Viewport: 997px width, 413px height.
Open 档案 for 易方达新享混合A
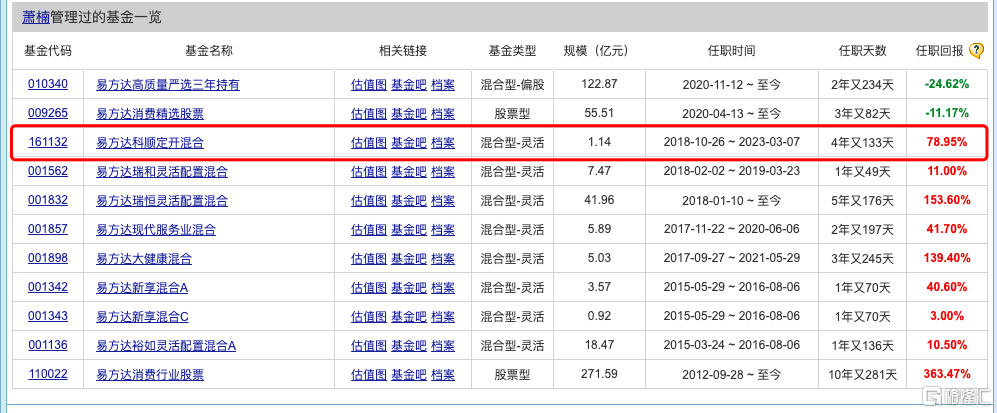tap(443, 288)
